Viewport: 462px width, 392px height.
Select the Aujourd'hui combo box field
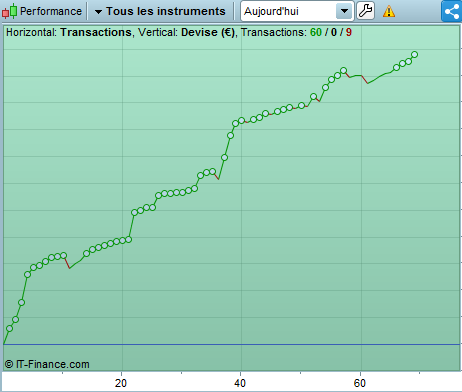[297, 11]
